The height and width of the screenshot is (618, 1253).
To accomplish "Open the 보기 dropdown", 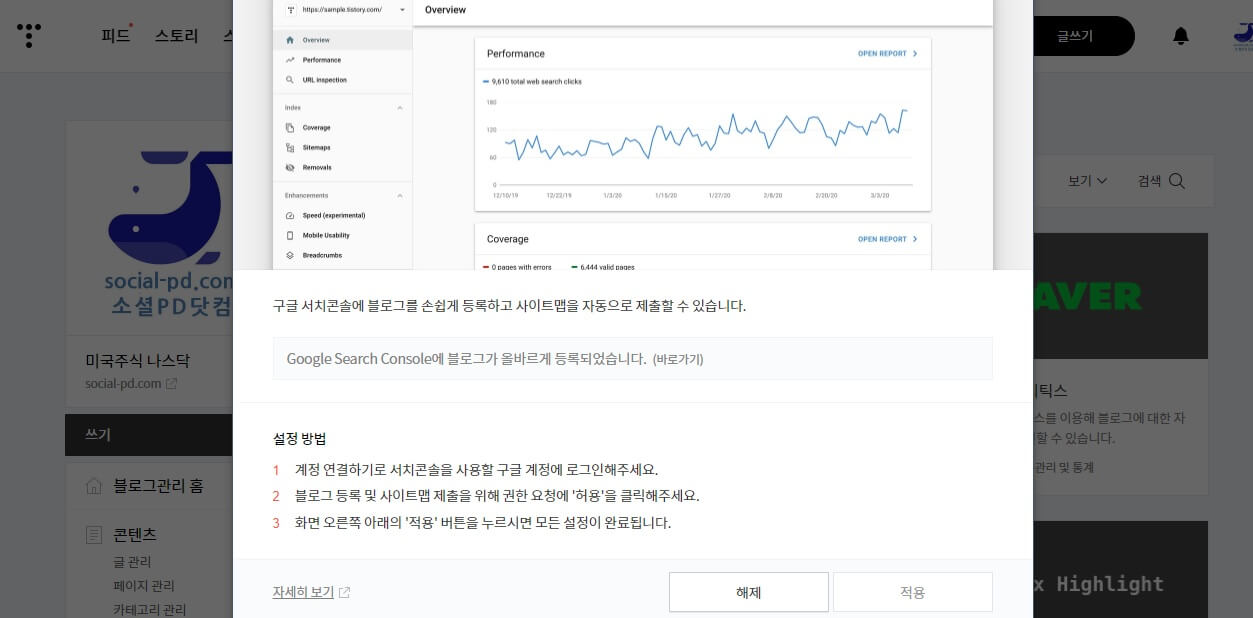I will click(x=1087, y=181).
